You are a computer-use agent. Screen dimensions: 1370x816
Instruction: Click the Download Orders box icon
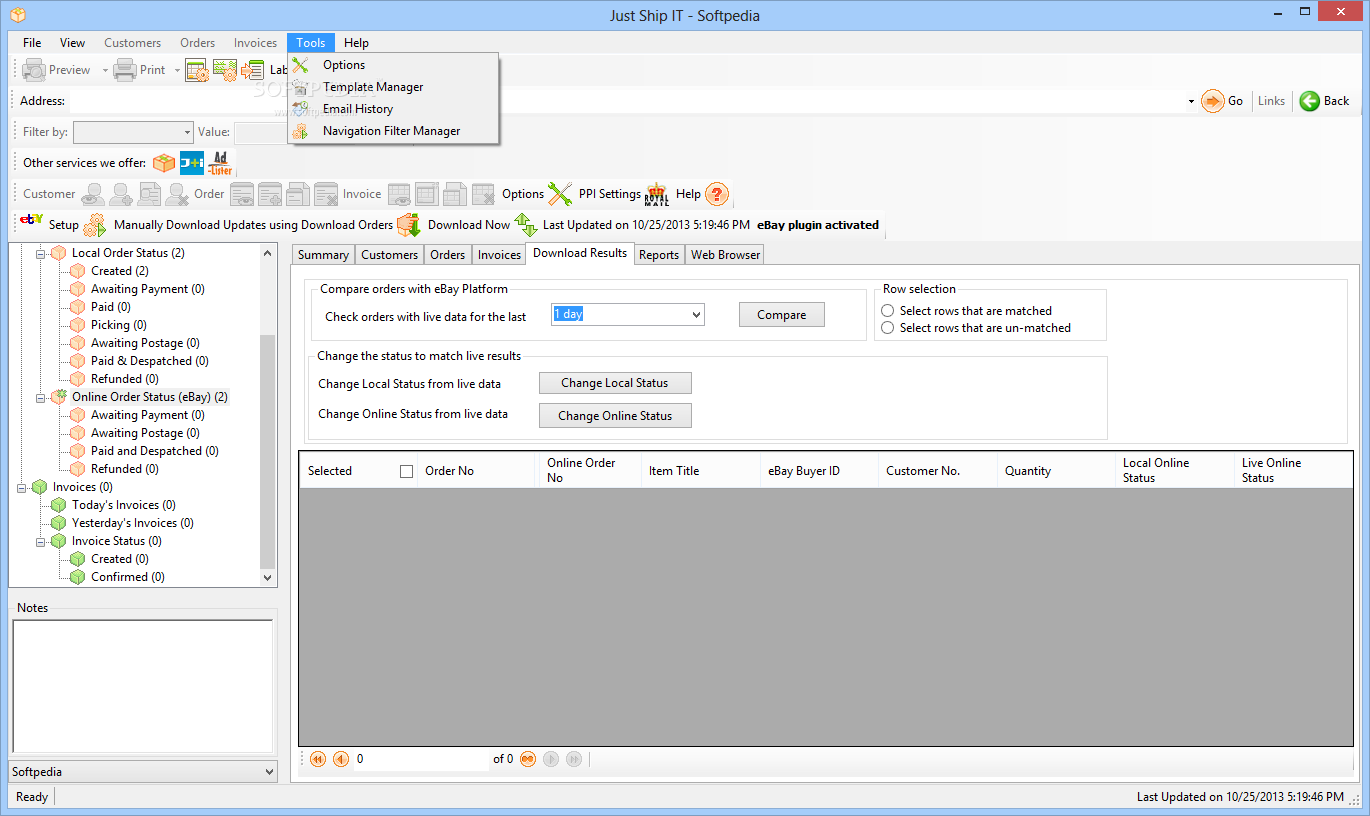409,225
